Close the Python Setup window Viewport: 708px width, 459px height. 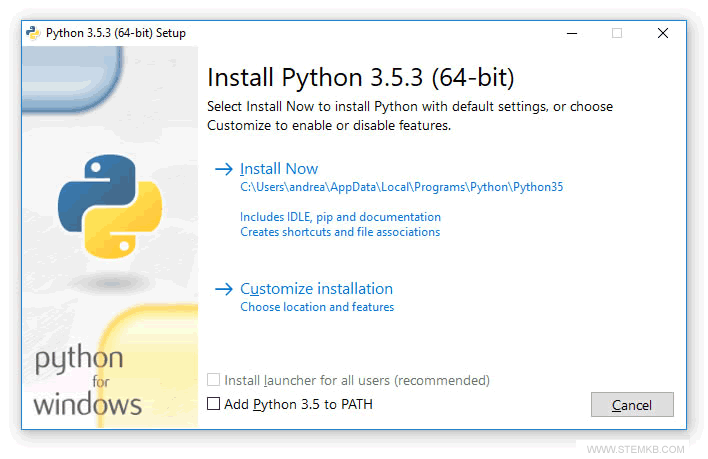point(663,33)
